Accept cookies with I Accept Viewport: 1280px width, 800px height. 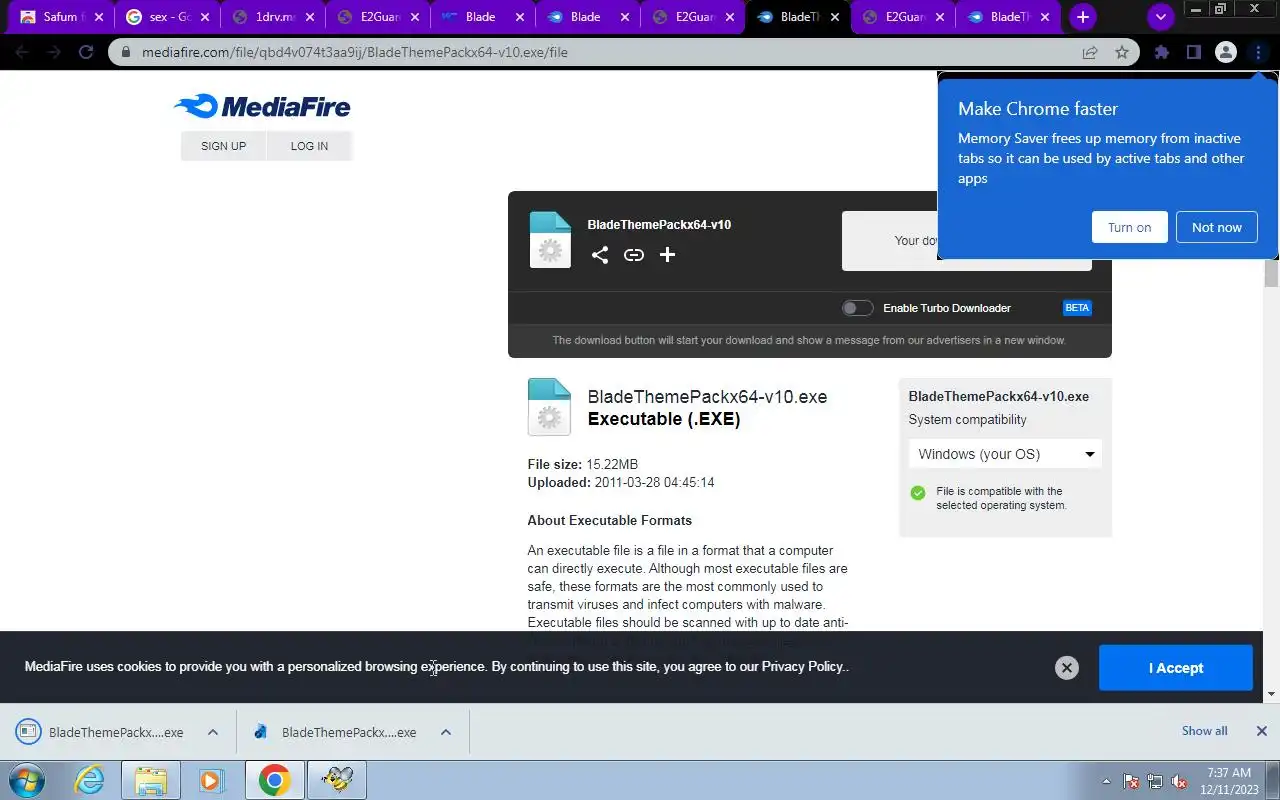[x=1175, y=668]
